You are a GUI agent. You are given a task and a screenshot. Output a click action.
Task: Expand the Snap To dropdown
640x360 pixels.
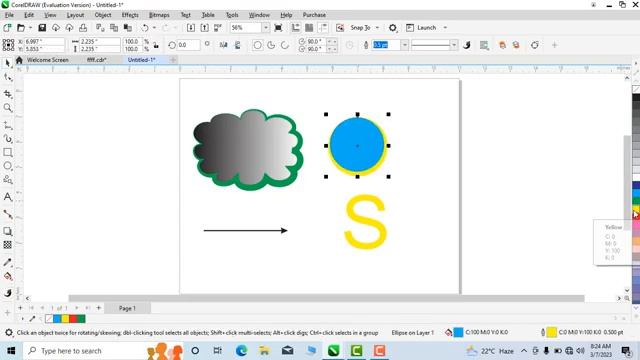pos(378,28)
